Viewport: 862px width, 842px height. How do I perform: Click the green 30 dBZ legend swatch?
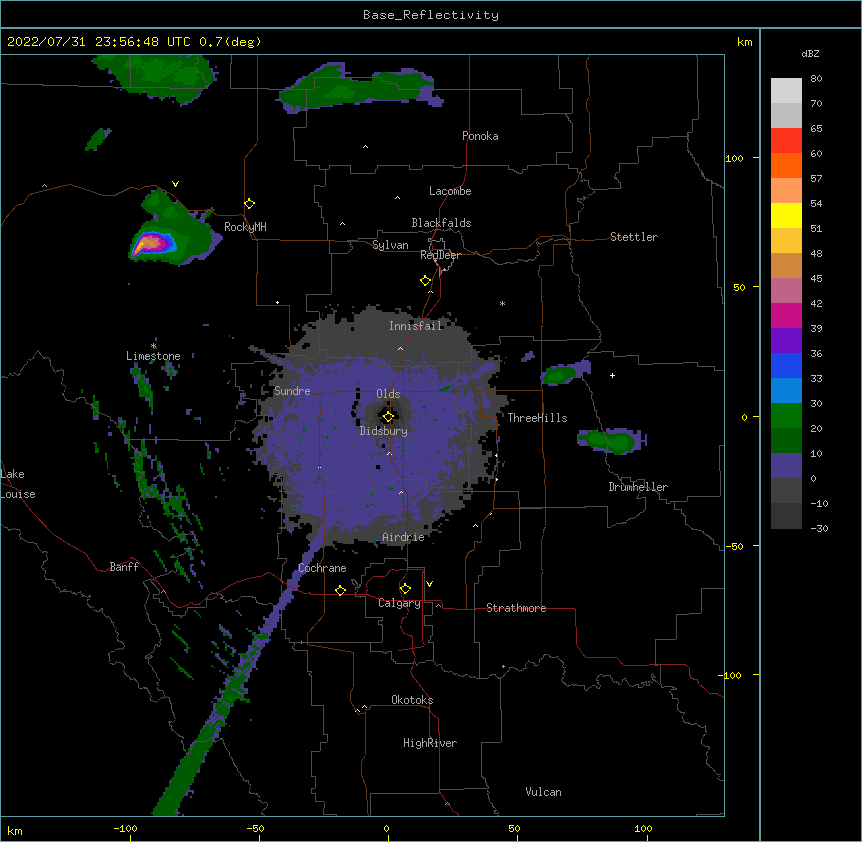tap(786, 416)
